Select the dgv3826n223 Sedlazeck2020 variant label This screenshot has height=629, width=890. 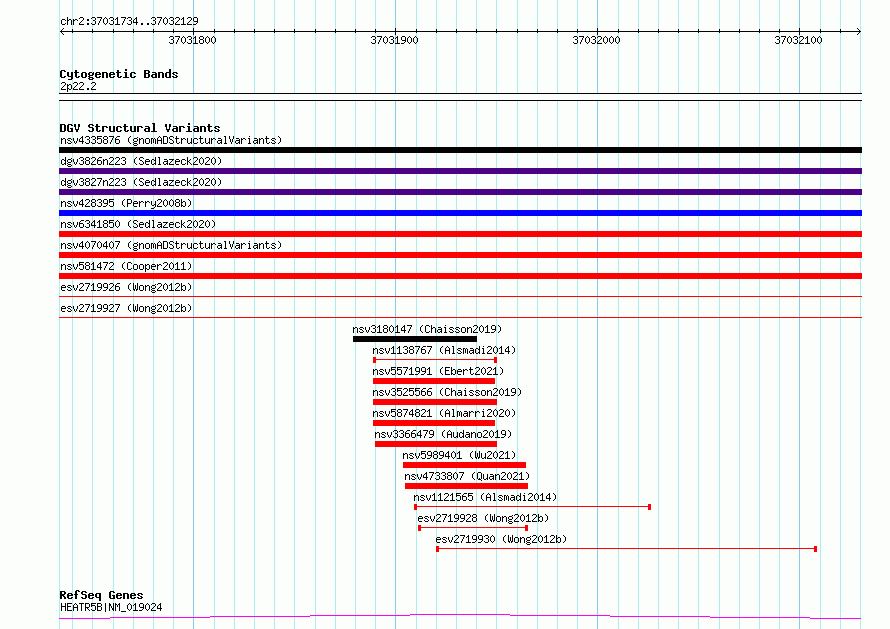pos(140,161)
